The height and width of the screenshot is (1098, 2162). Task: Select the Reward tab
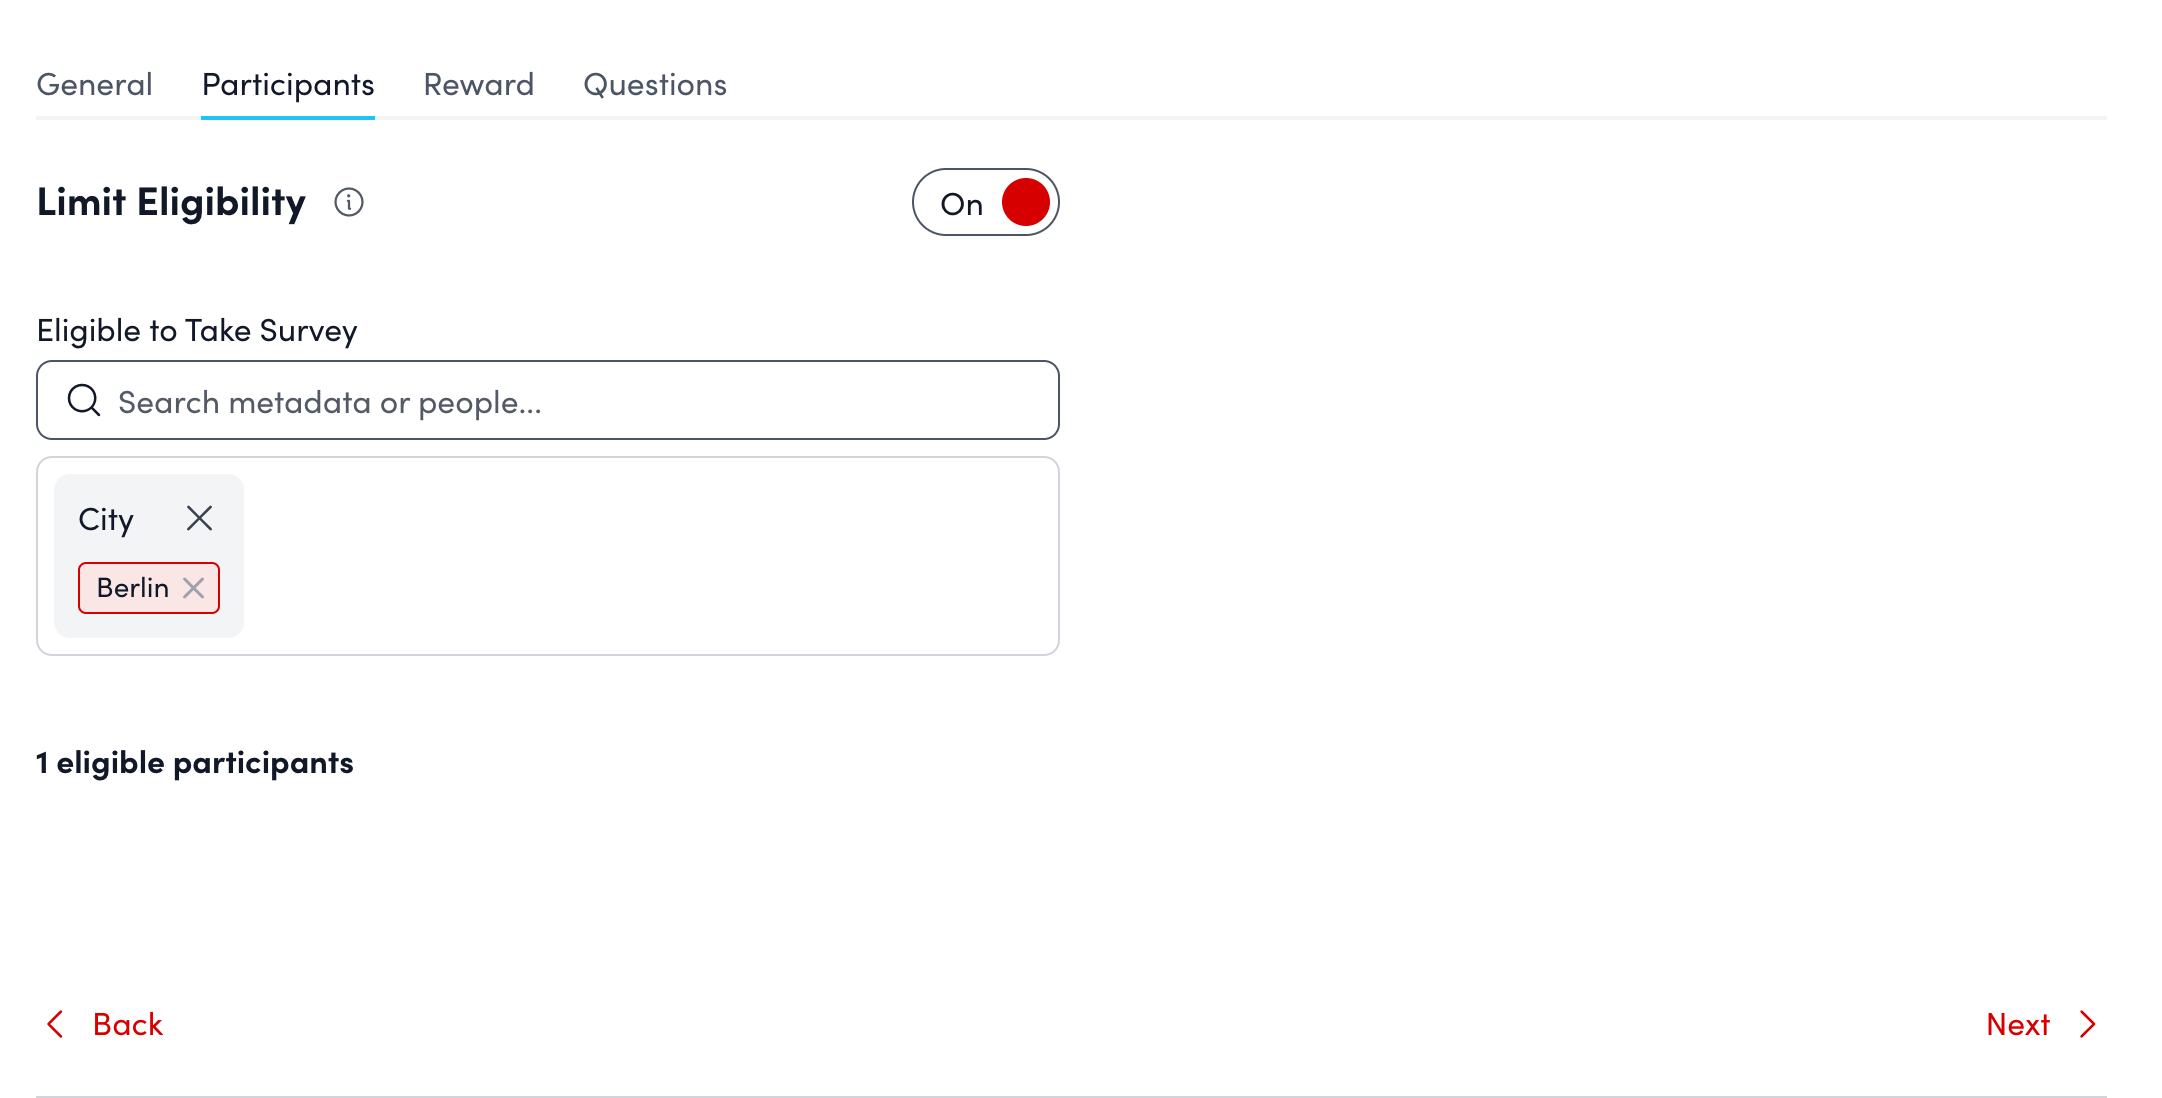[478, 84]
